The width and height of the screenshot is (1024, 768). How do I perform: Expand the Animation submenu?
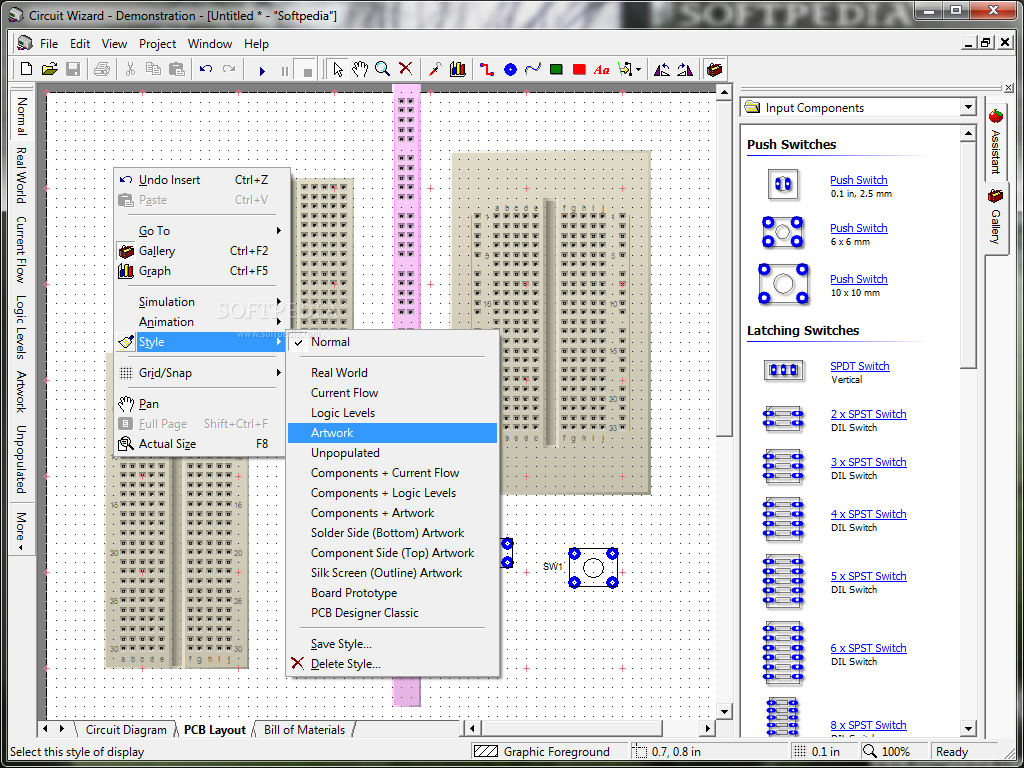[201, 322]
